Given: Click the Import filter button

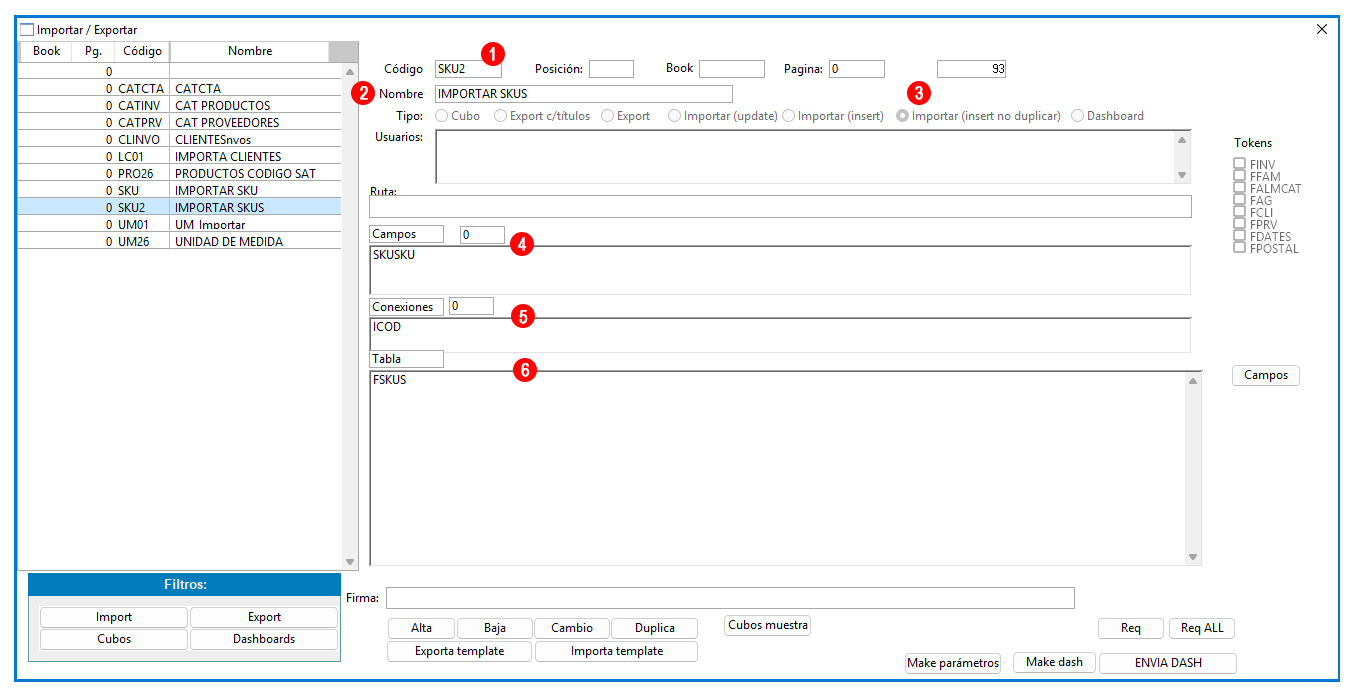Looking at the screenshot, I should [114, 617].
